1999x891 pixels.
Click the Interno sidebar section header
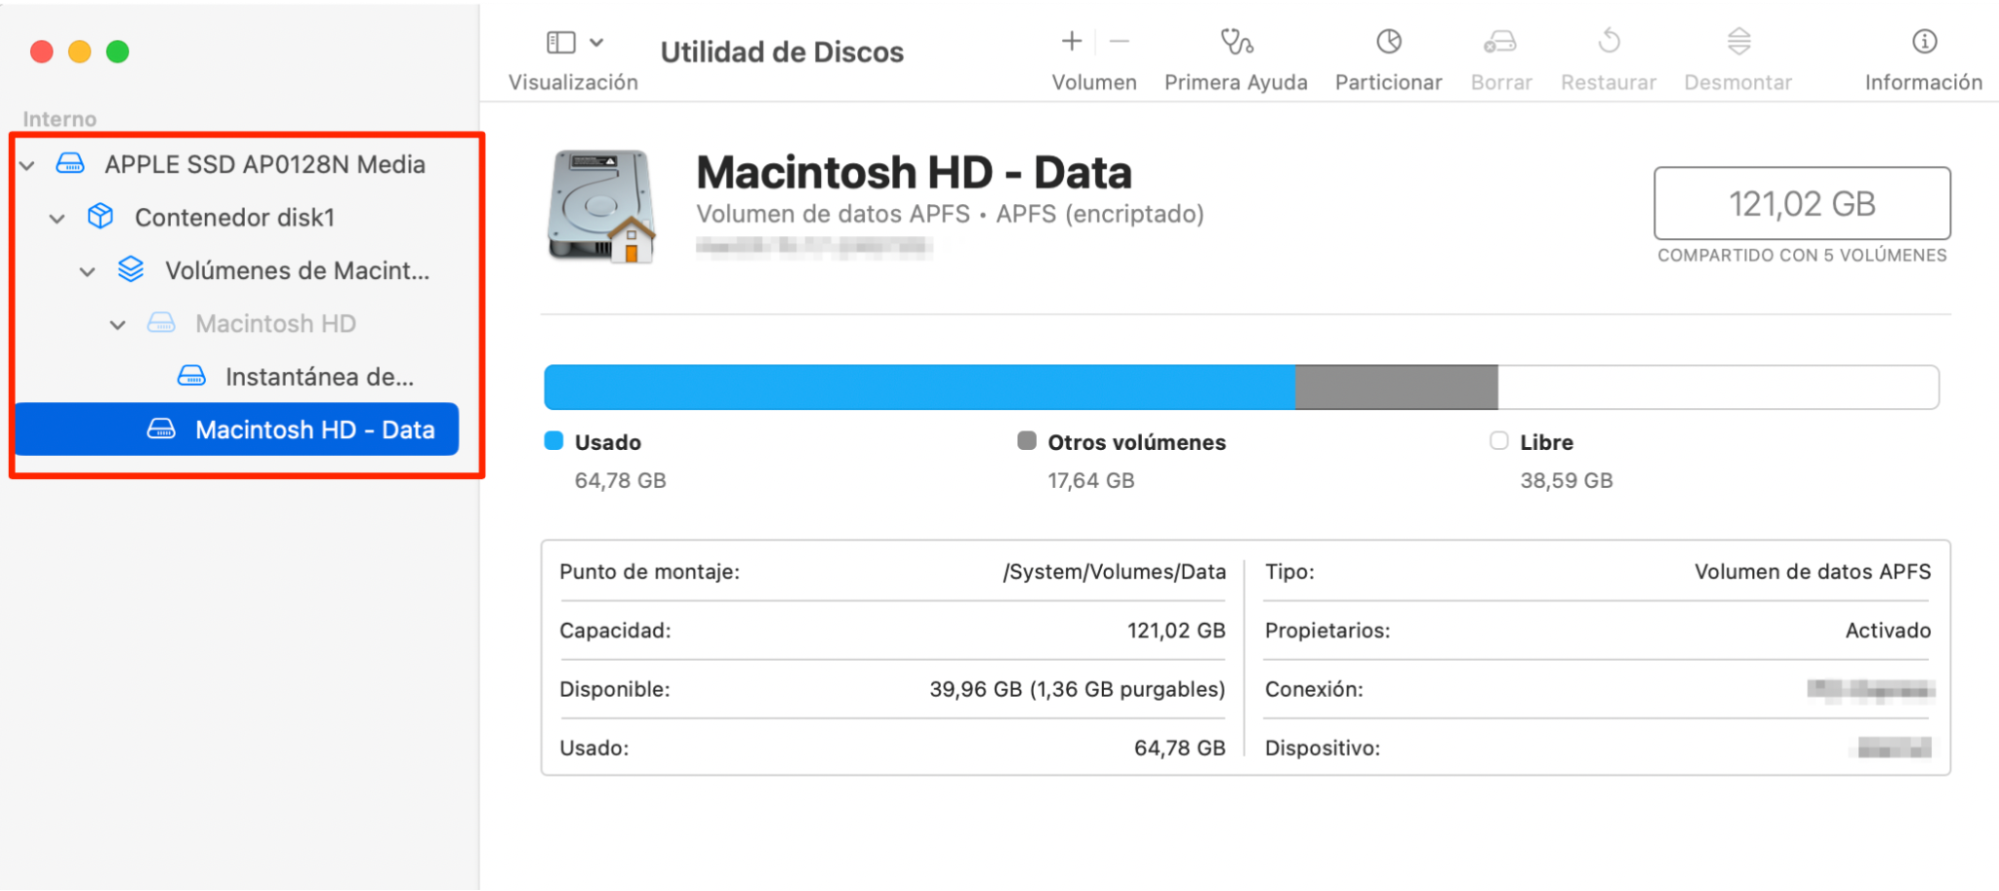pos(60,119)
